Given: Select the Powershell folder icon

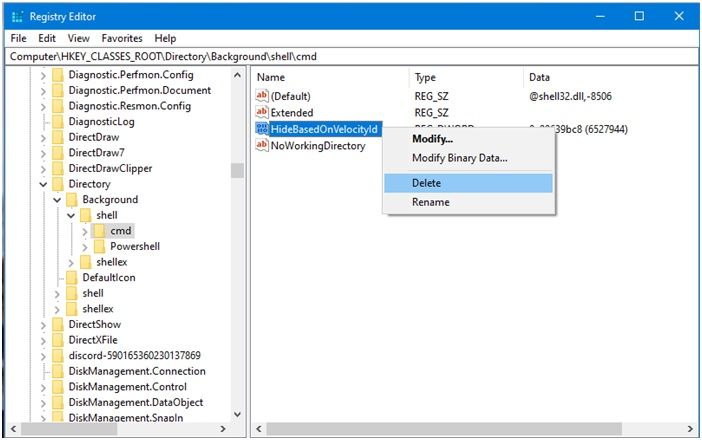Looking at the screenshot, I should click(100, 246).
